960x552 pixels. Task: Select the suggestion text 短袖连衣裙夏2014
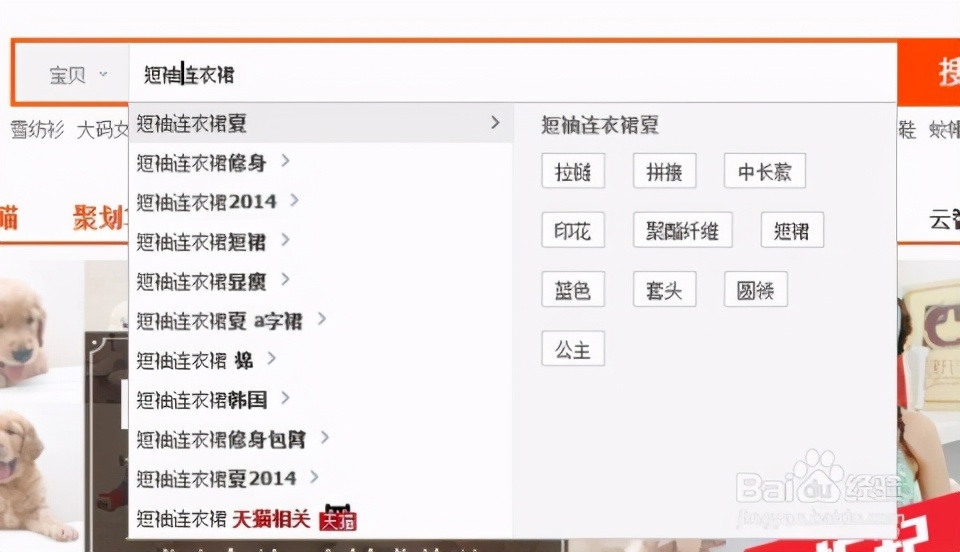click(216, 479)
